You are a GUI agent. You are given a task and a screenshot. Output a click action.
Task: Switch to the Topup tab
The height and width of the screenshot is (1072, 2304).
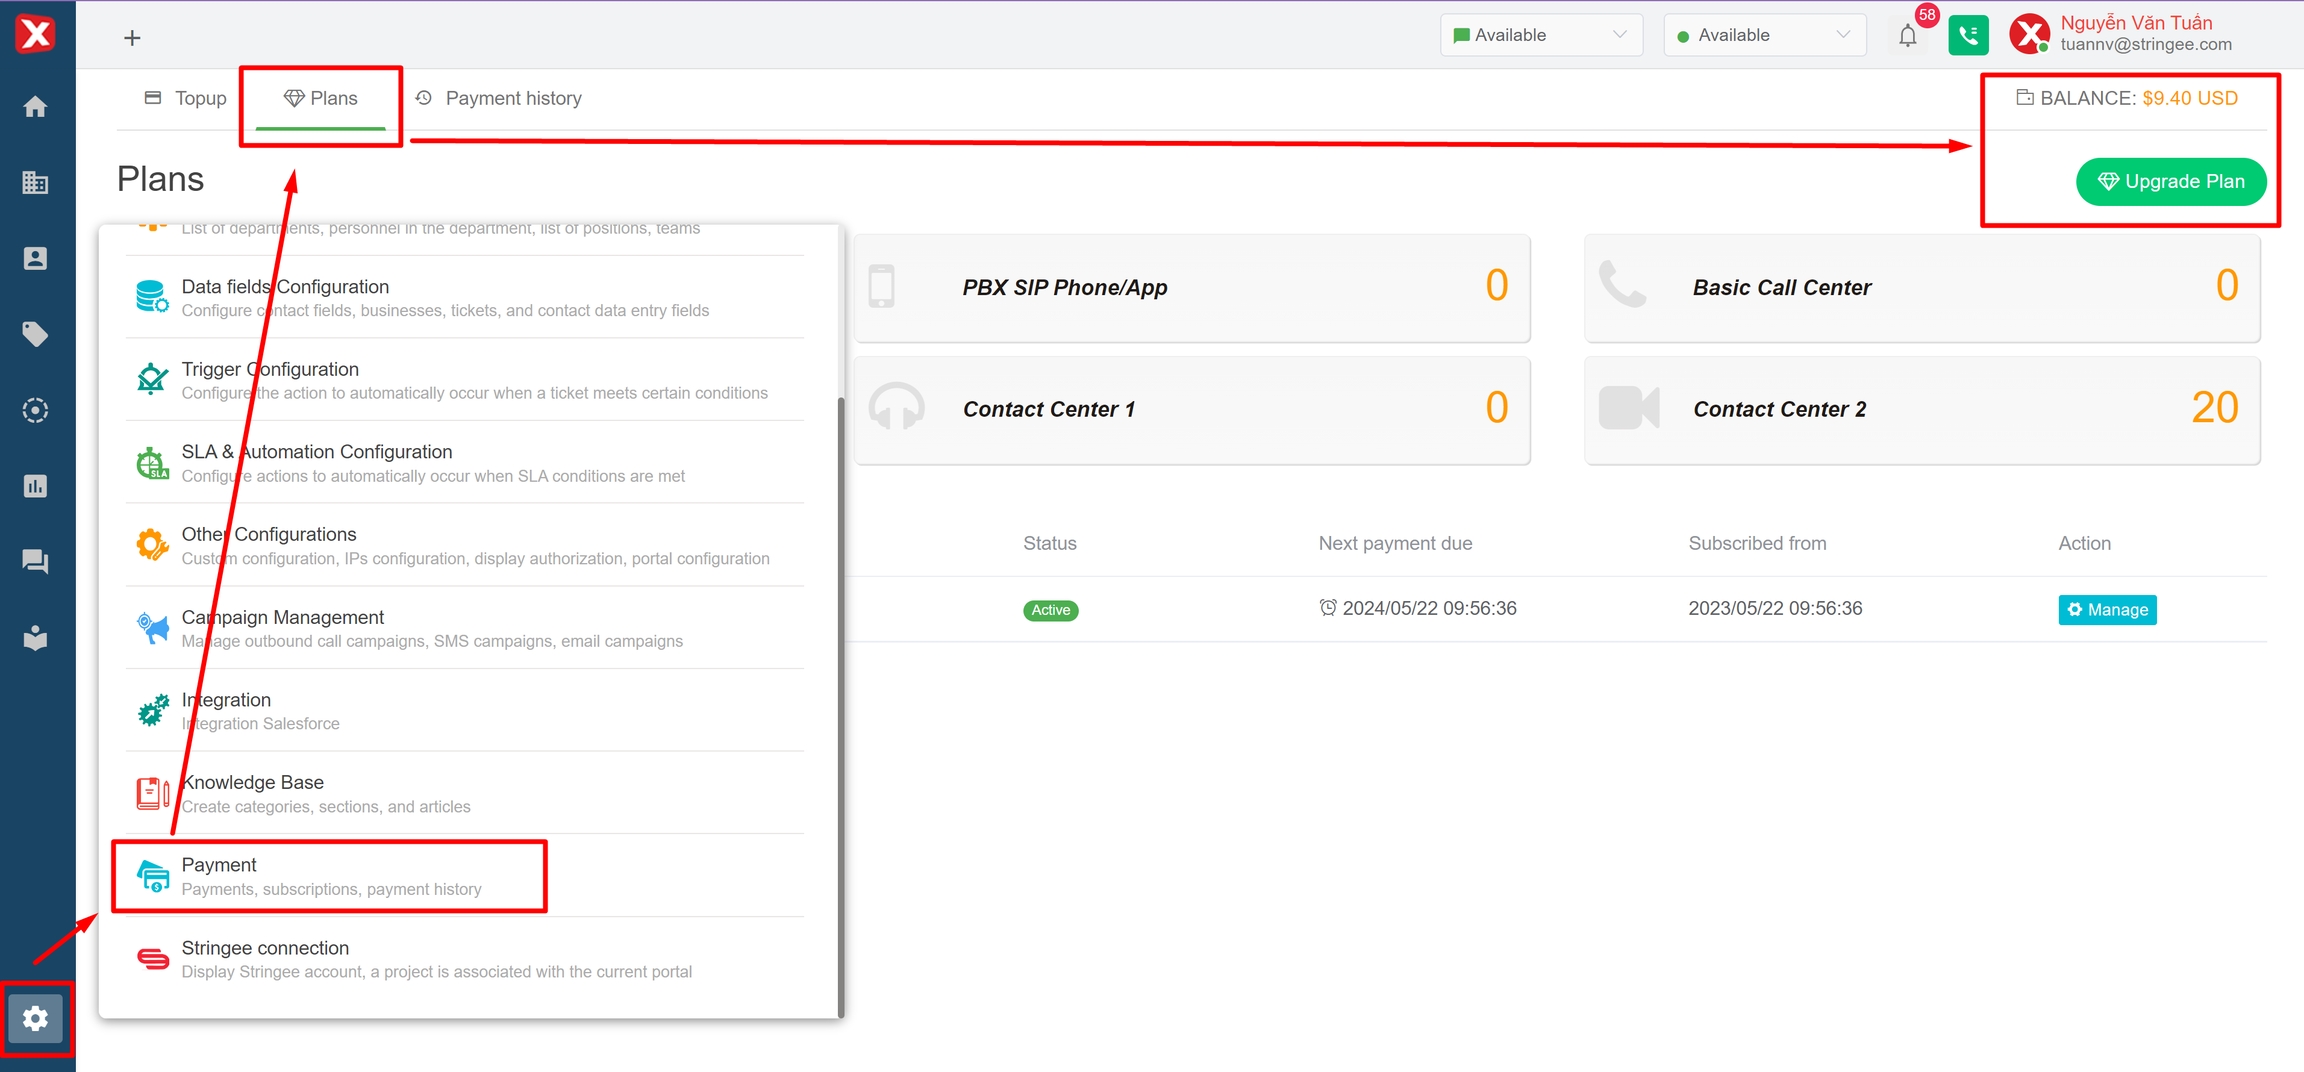click(186, 98)
